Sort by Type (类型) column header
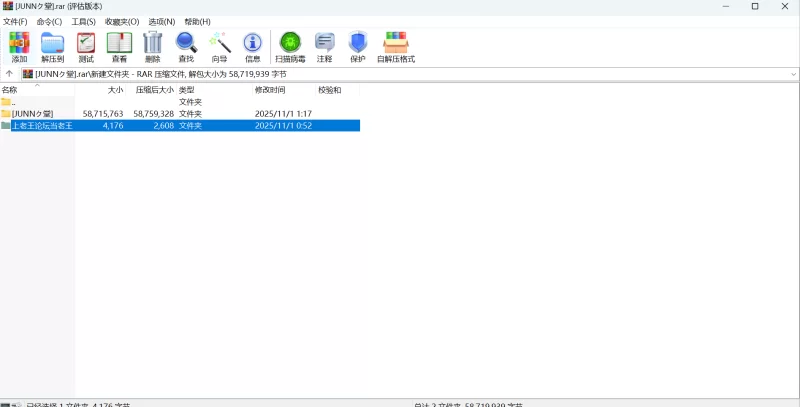Image resolution: width=800 pixels, height=407 pixels. pyautogui.click(x=214, y=90)
